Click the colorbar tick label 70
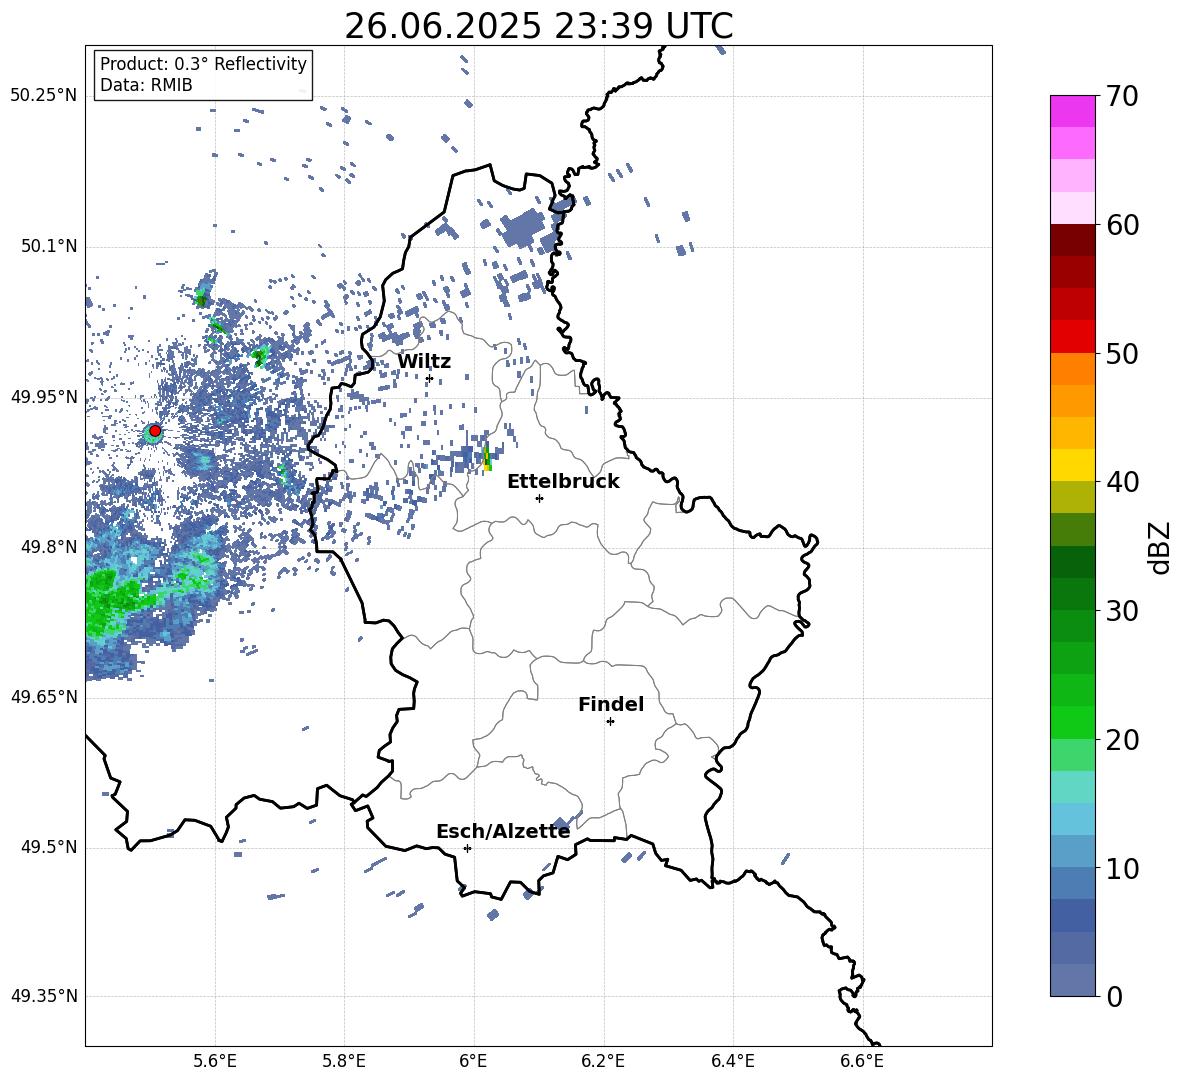Screen dimensions: 1184x1081 point(1121,97)
